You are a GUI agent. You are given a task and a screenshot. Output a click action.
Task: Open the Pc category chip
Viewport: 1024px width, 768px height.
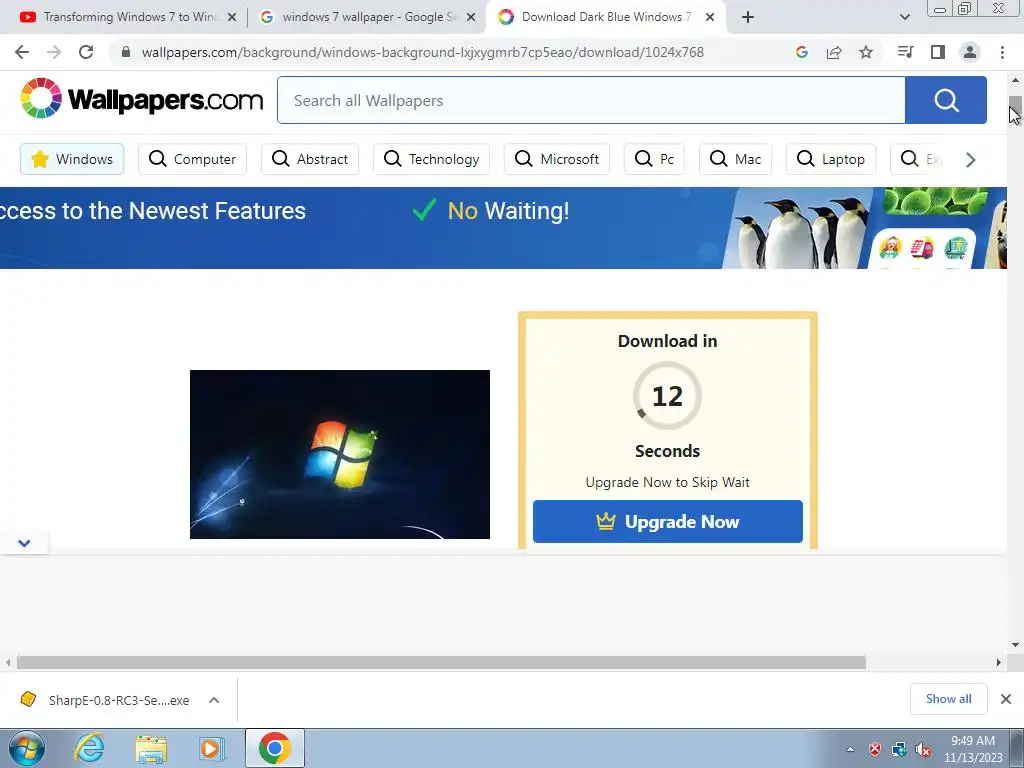(x=654, y=159)
